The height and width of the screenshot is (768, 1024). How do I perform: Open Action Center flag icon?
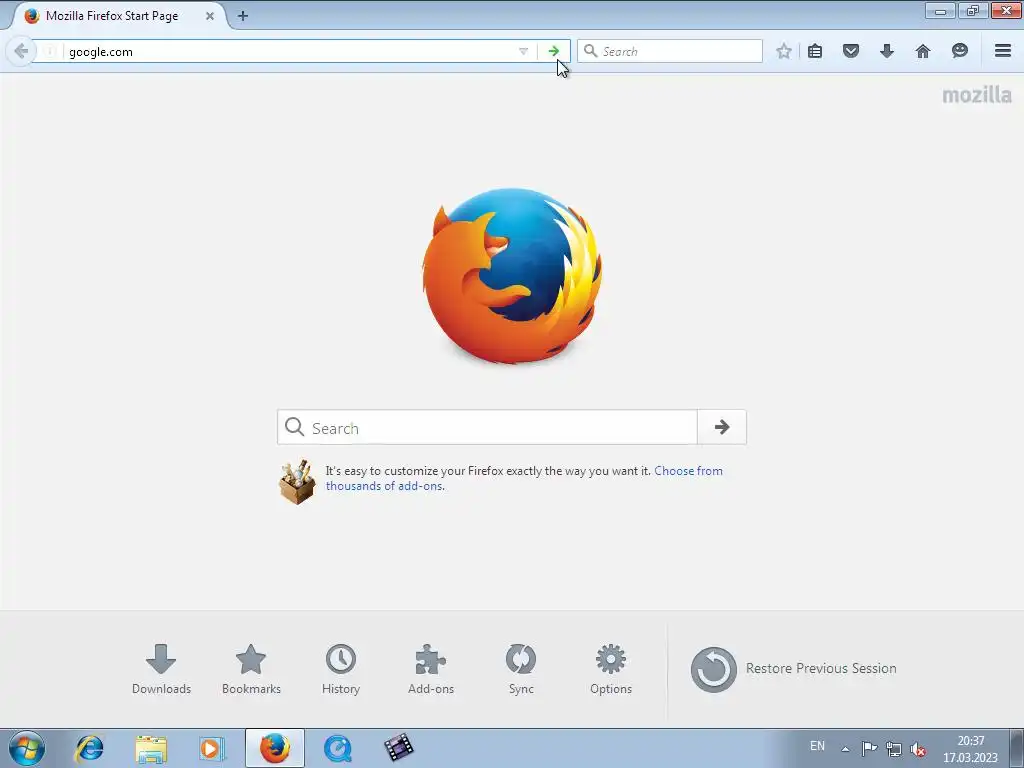pos(869,748)
